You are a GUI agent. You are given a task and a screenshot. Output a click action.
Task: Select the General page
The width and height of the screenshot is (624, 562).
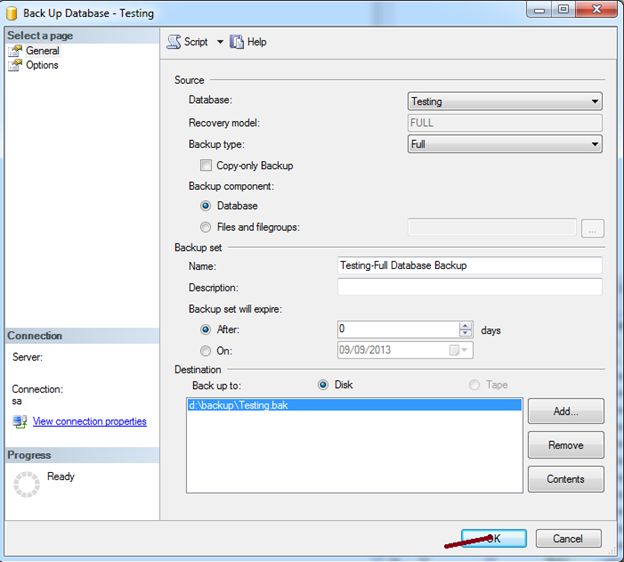coord(42,51)
